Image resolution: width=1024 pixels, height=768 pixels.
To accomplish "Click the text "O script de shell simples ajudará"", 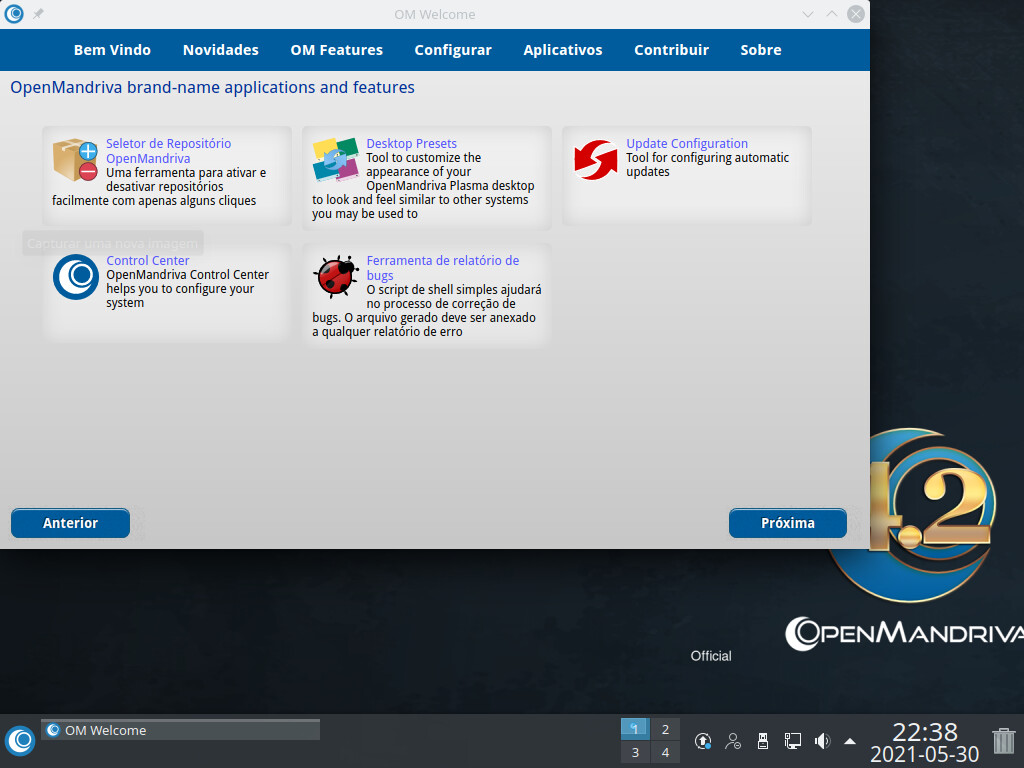I will point(454,289).
